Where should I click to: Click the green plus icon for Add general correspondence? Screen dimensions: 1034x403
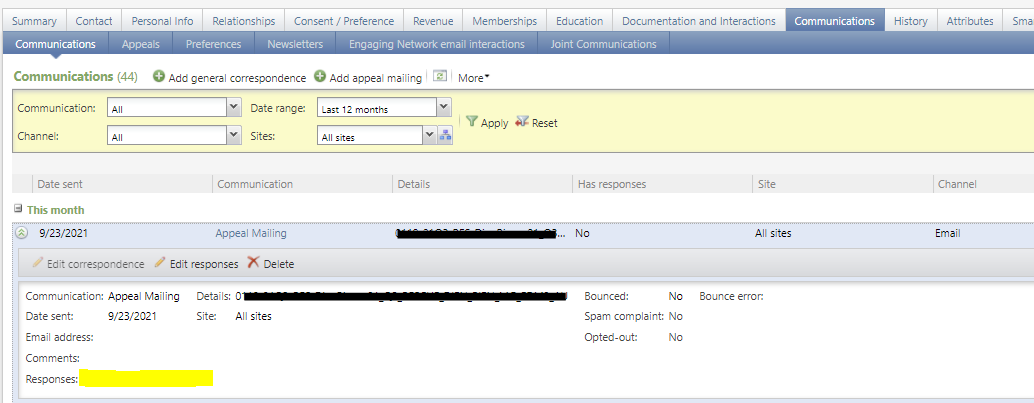click(159, 77)
